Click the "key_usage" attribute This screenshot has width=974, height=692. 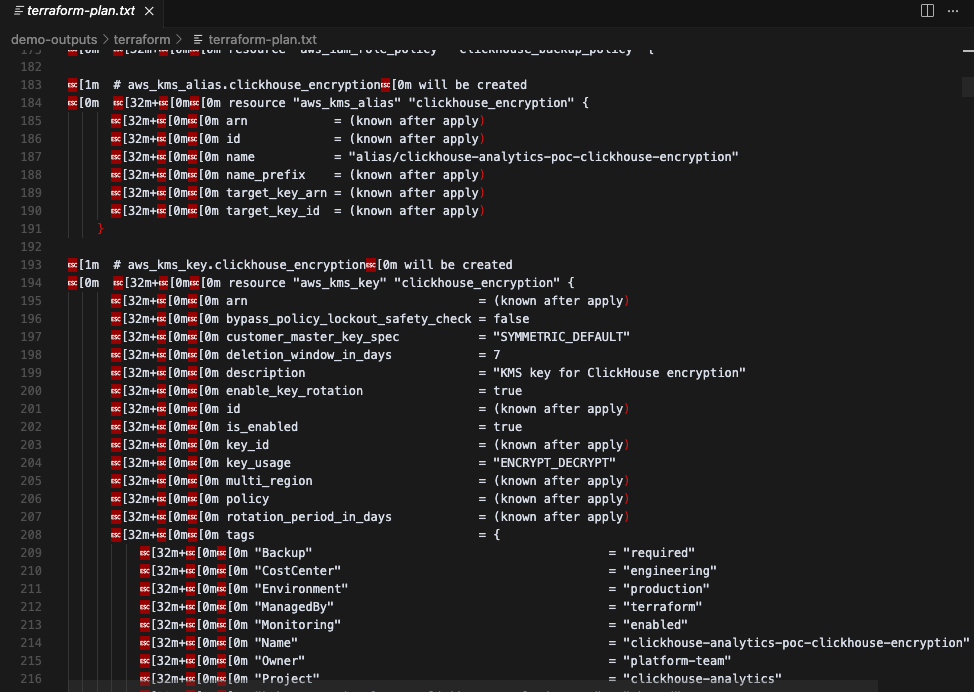pyautogui.click(x=258, y=463)
